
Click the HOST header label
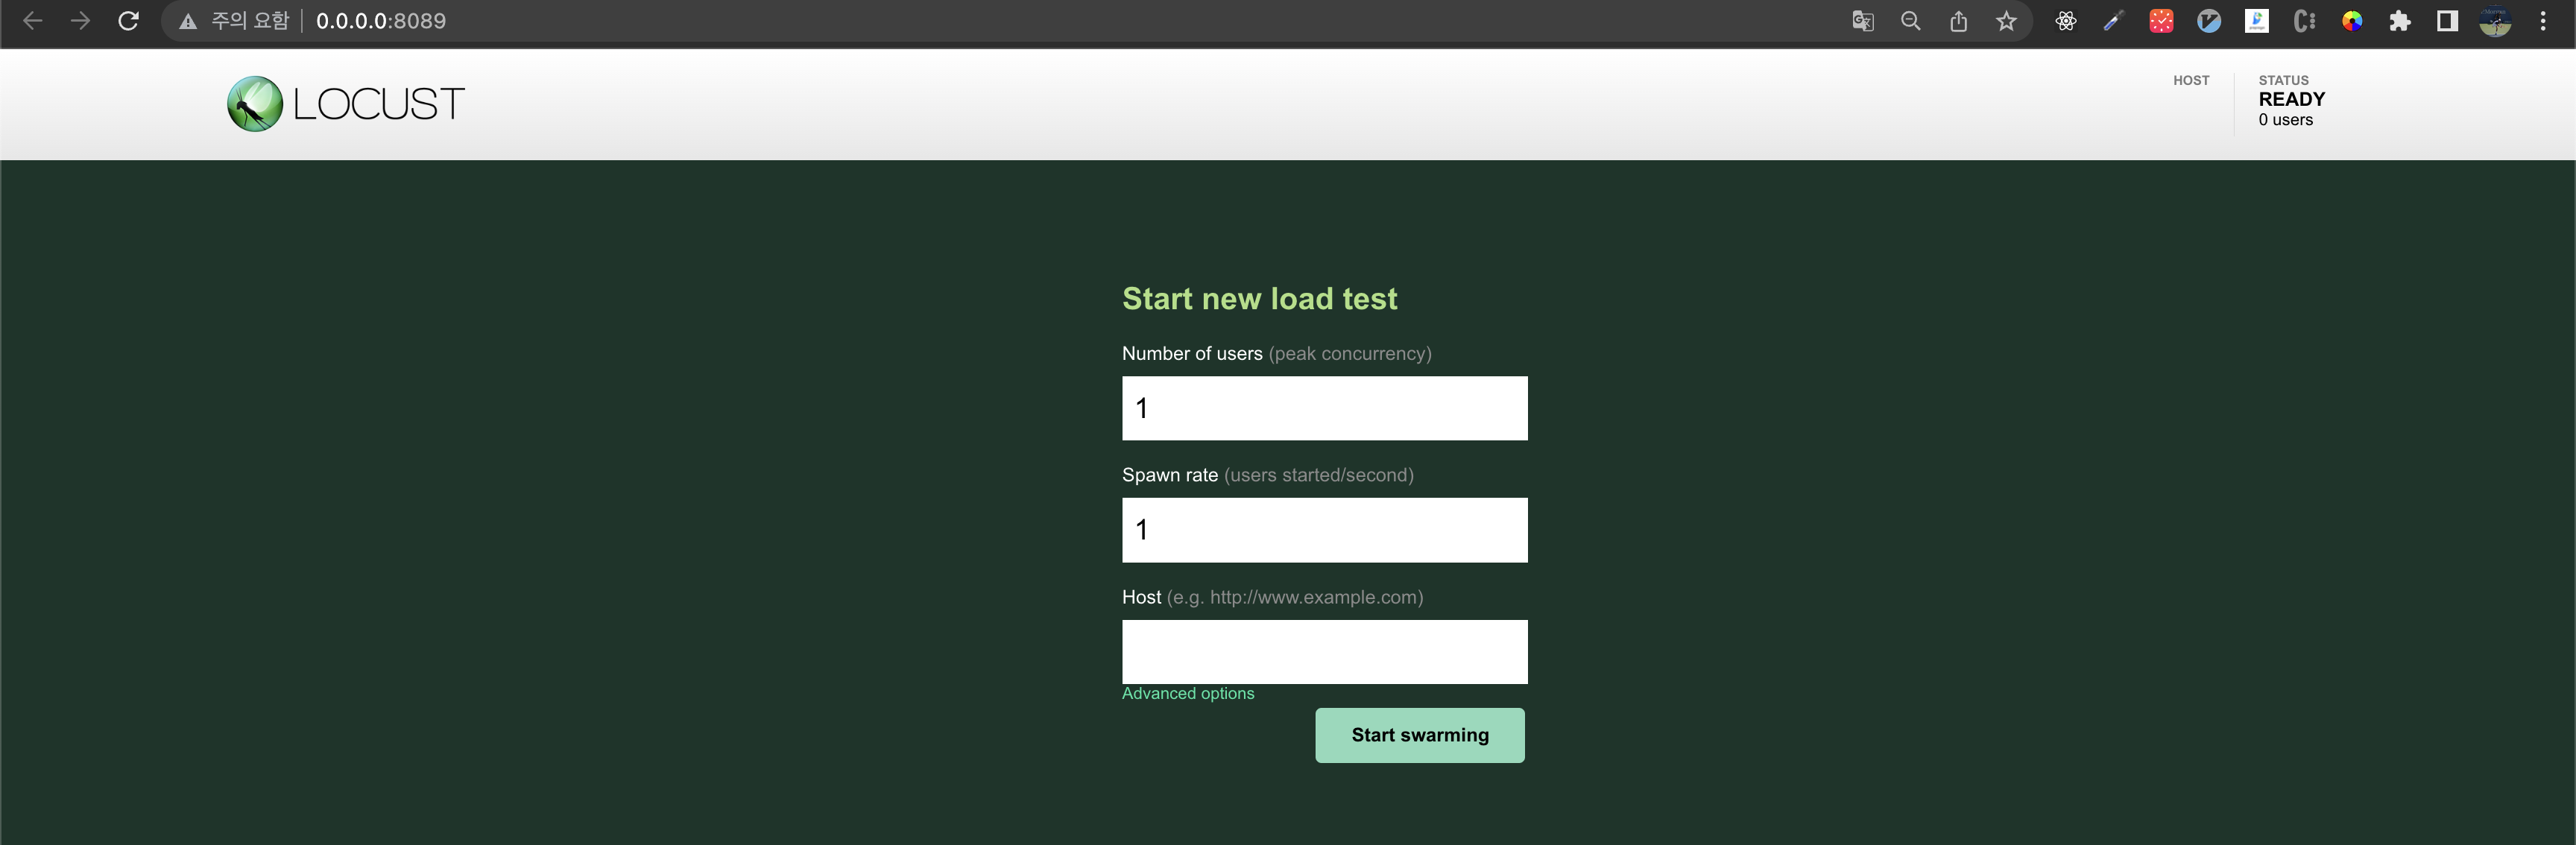coord(2191,80)
